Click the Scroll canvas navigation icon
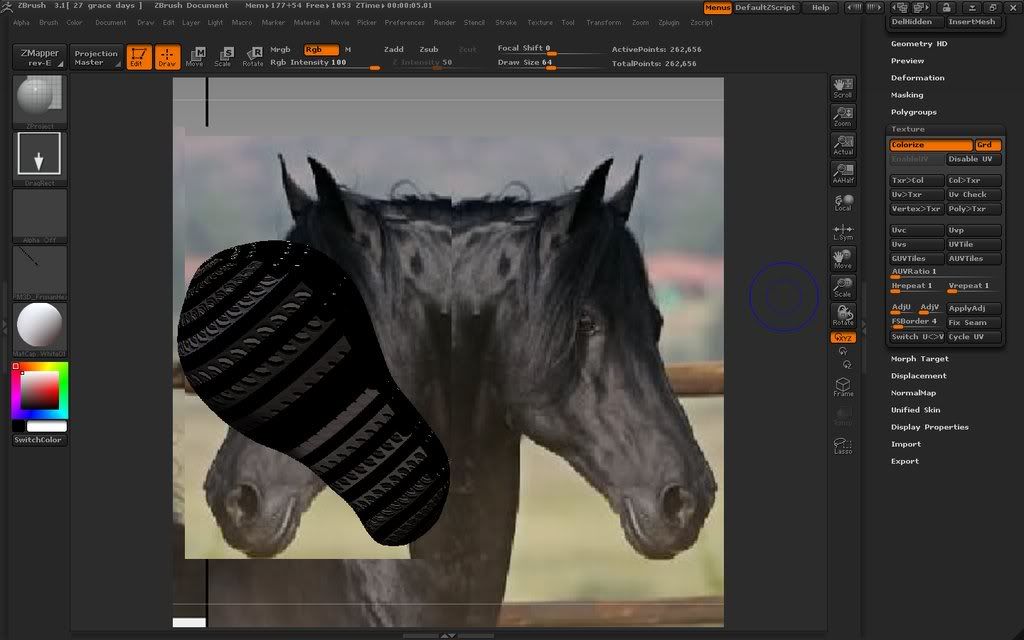This screenshot has width=1024, height=640. point(843,88)
